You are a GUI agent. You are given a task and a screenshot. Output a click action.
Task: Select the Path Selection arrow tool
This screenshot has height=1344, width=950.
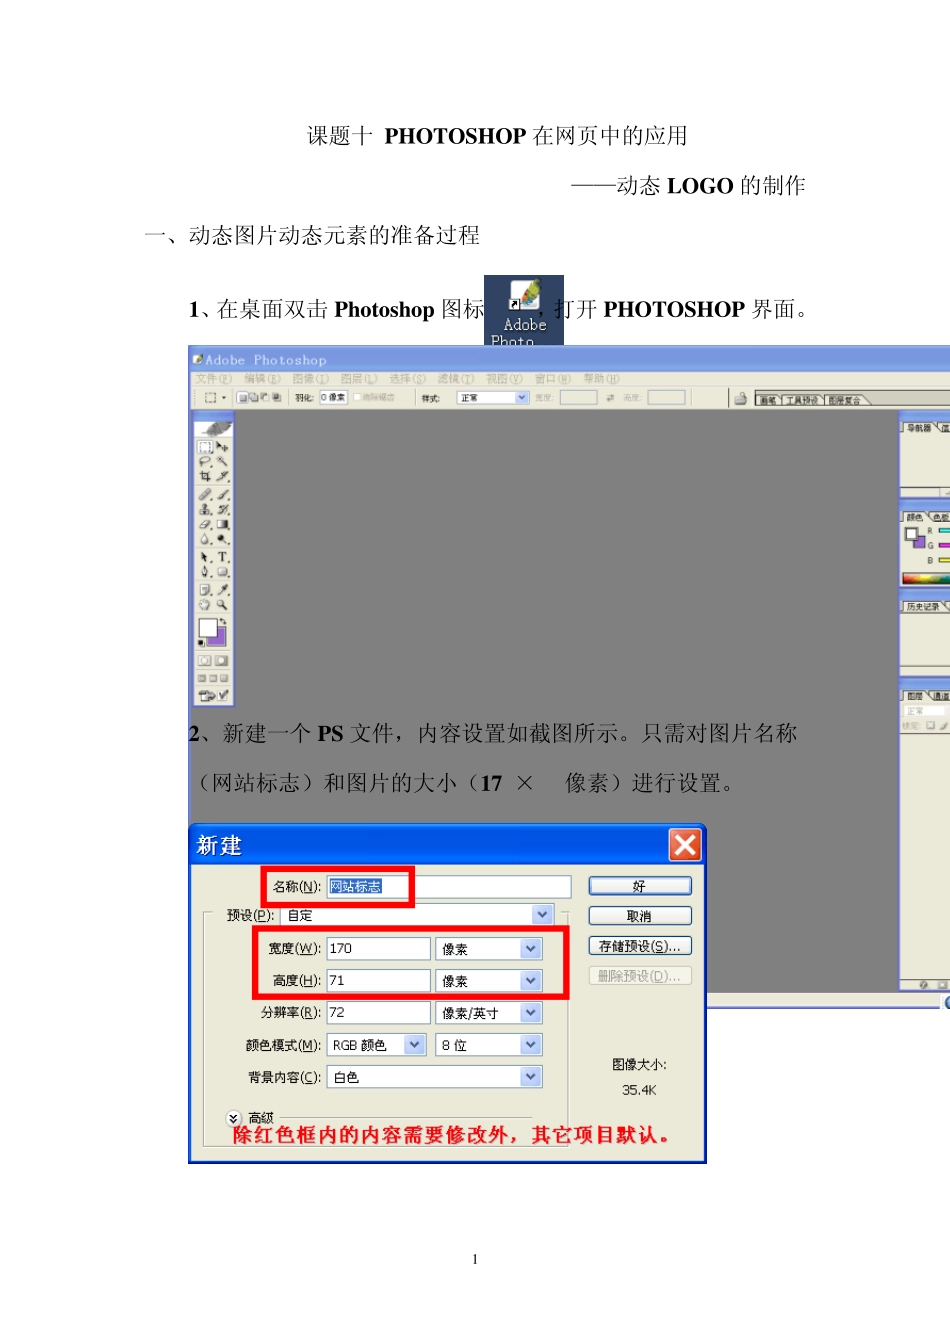205,557
